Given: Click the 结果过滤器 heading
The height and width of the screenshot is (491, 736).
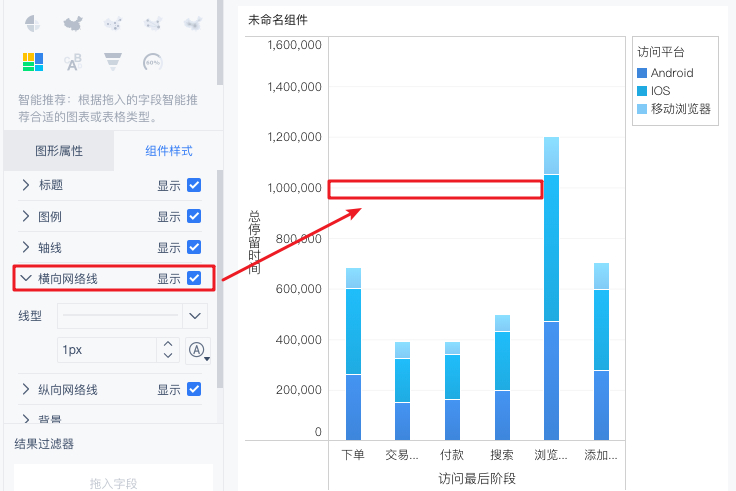Looking at the screenshot, I should click(x=44, y=444).
